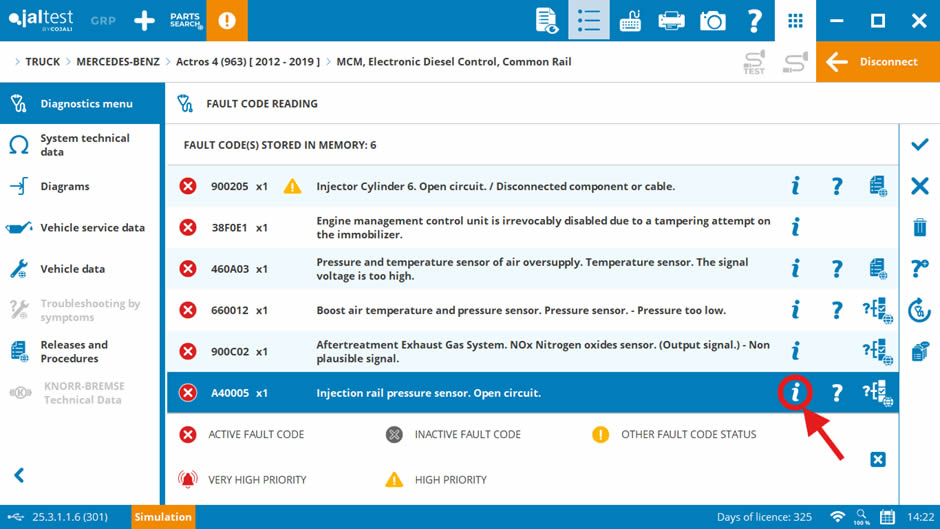Open help for fault 460A03

[x=837, y=269]
